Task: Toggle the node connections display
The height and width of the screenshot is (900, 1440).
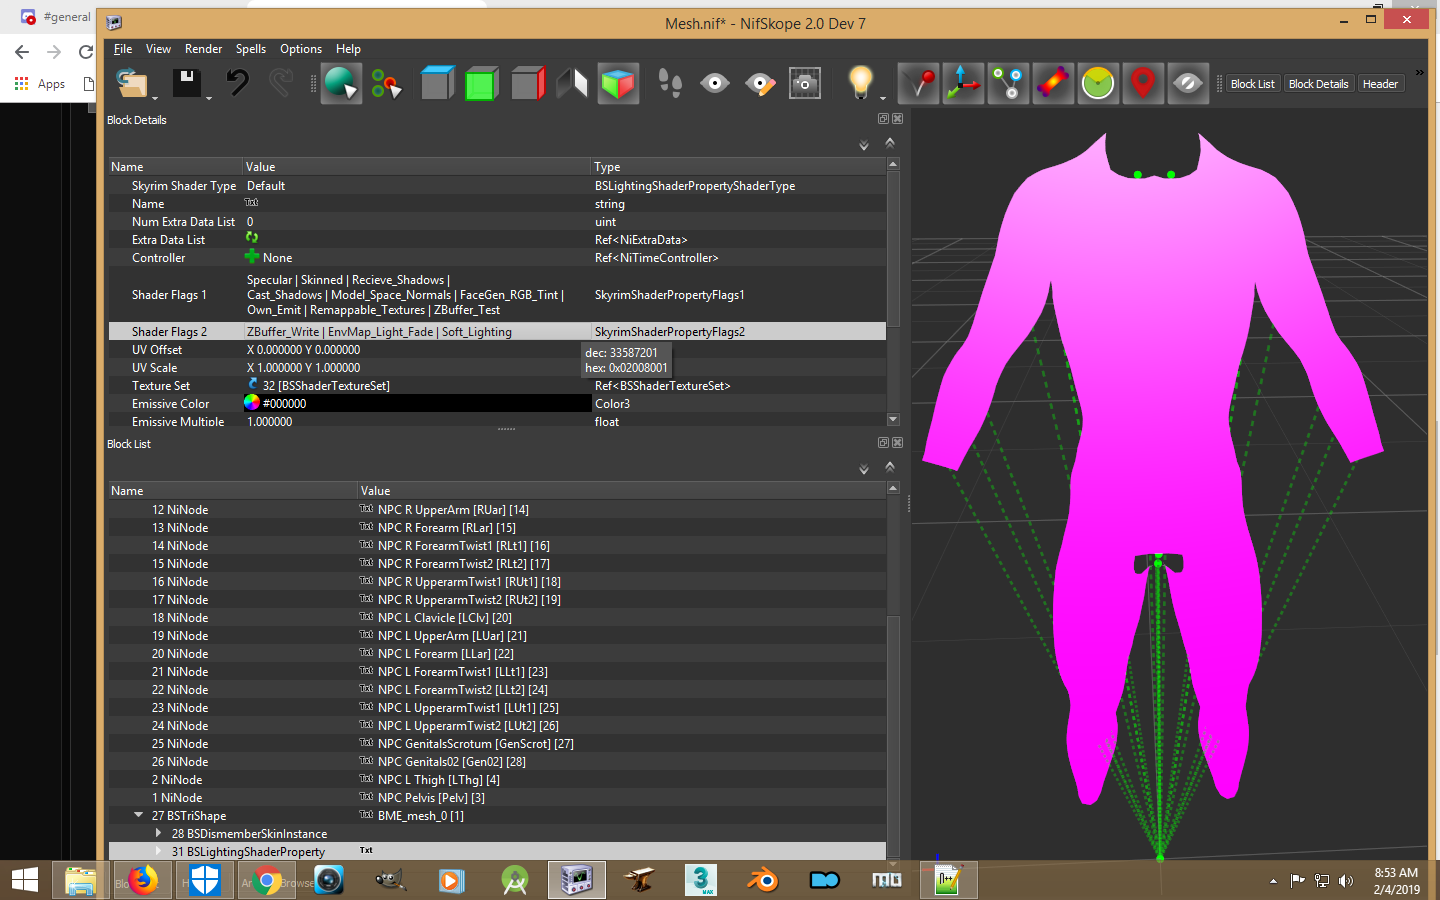Action: point(1008,83)
